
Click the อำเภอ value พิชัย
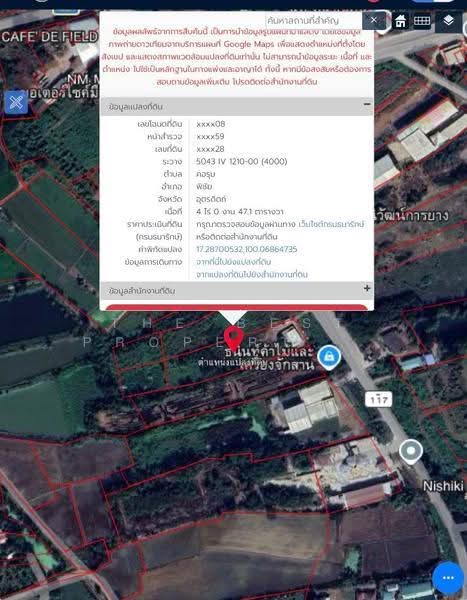[x=204, y=187]
